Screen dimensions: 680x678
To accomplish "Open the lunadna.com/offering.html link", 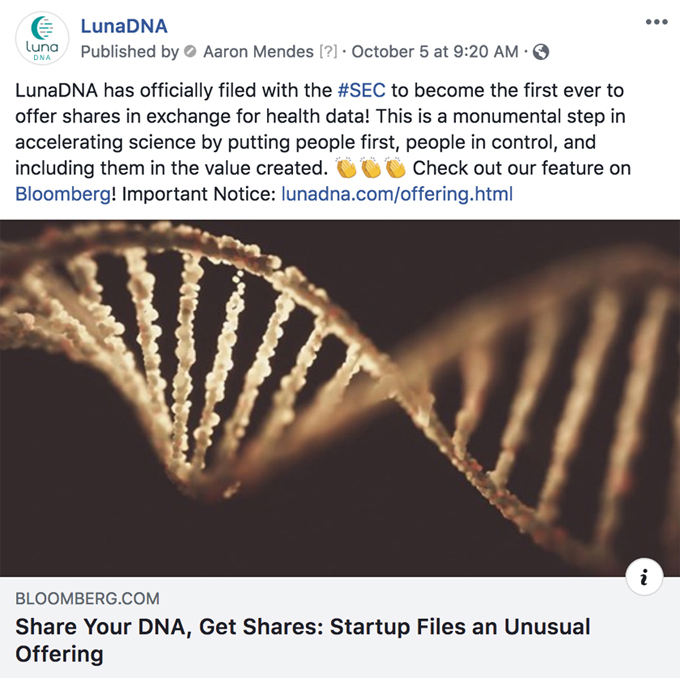I will point(397,193).
